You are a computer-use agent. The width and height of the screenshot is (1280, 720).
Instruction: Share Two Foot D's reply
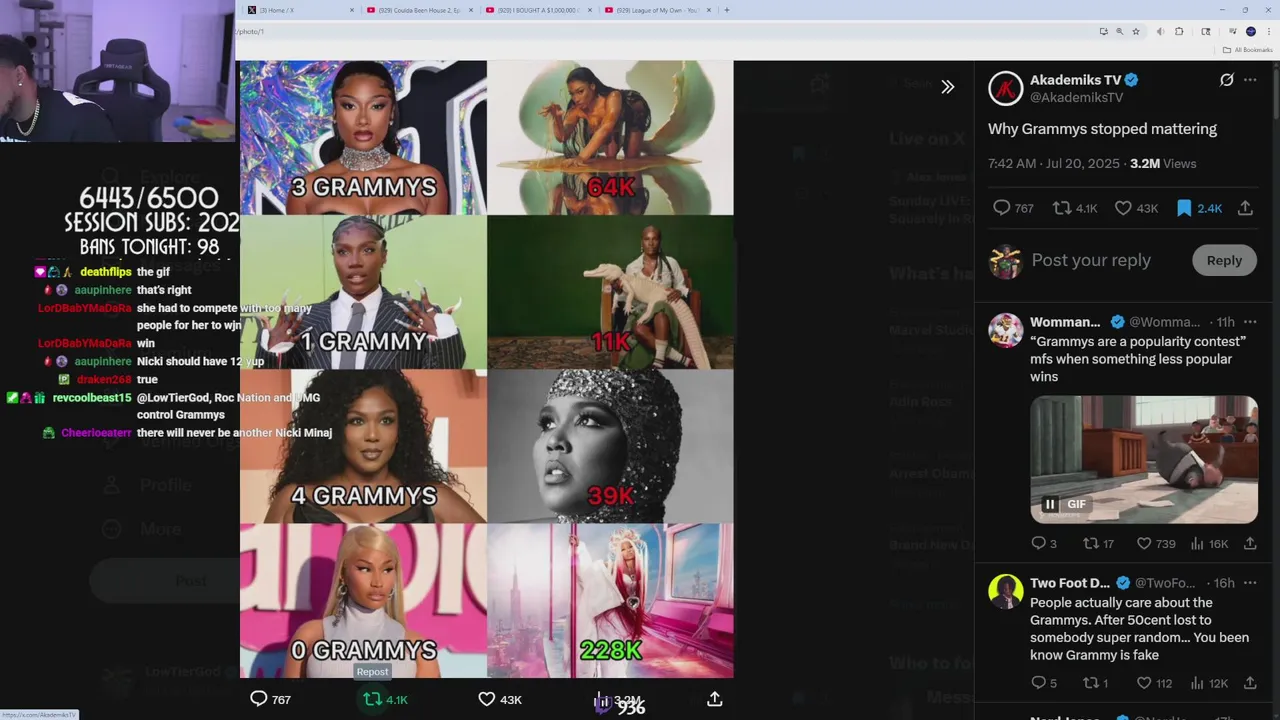(1249, 683)
